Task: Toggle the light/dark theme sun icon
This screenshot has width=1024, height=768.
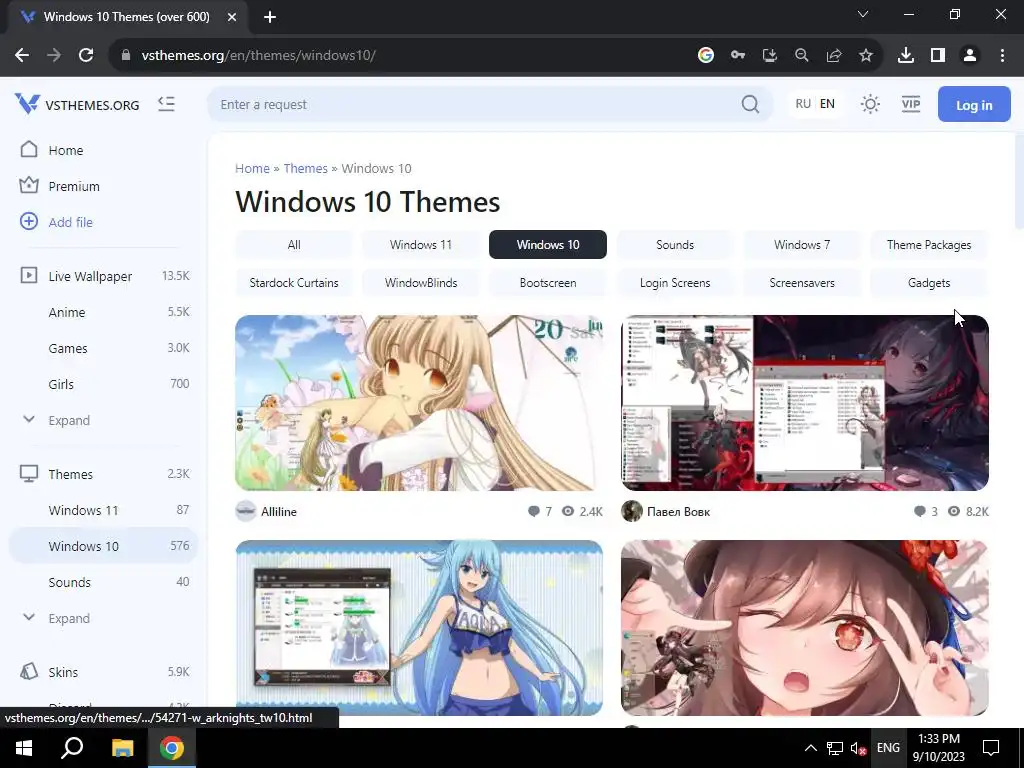Action: pos(870,104)
